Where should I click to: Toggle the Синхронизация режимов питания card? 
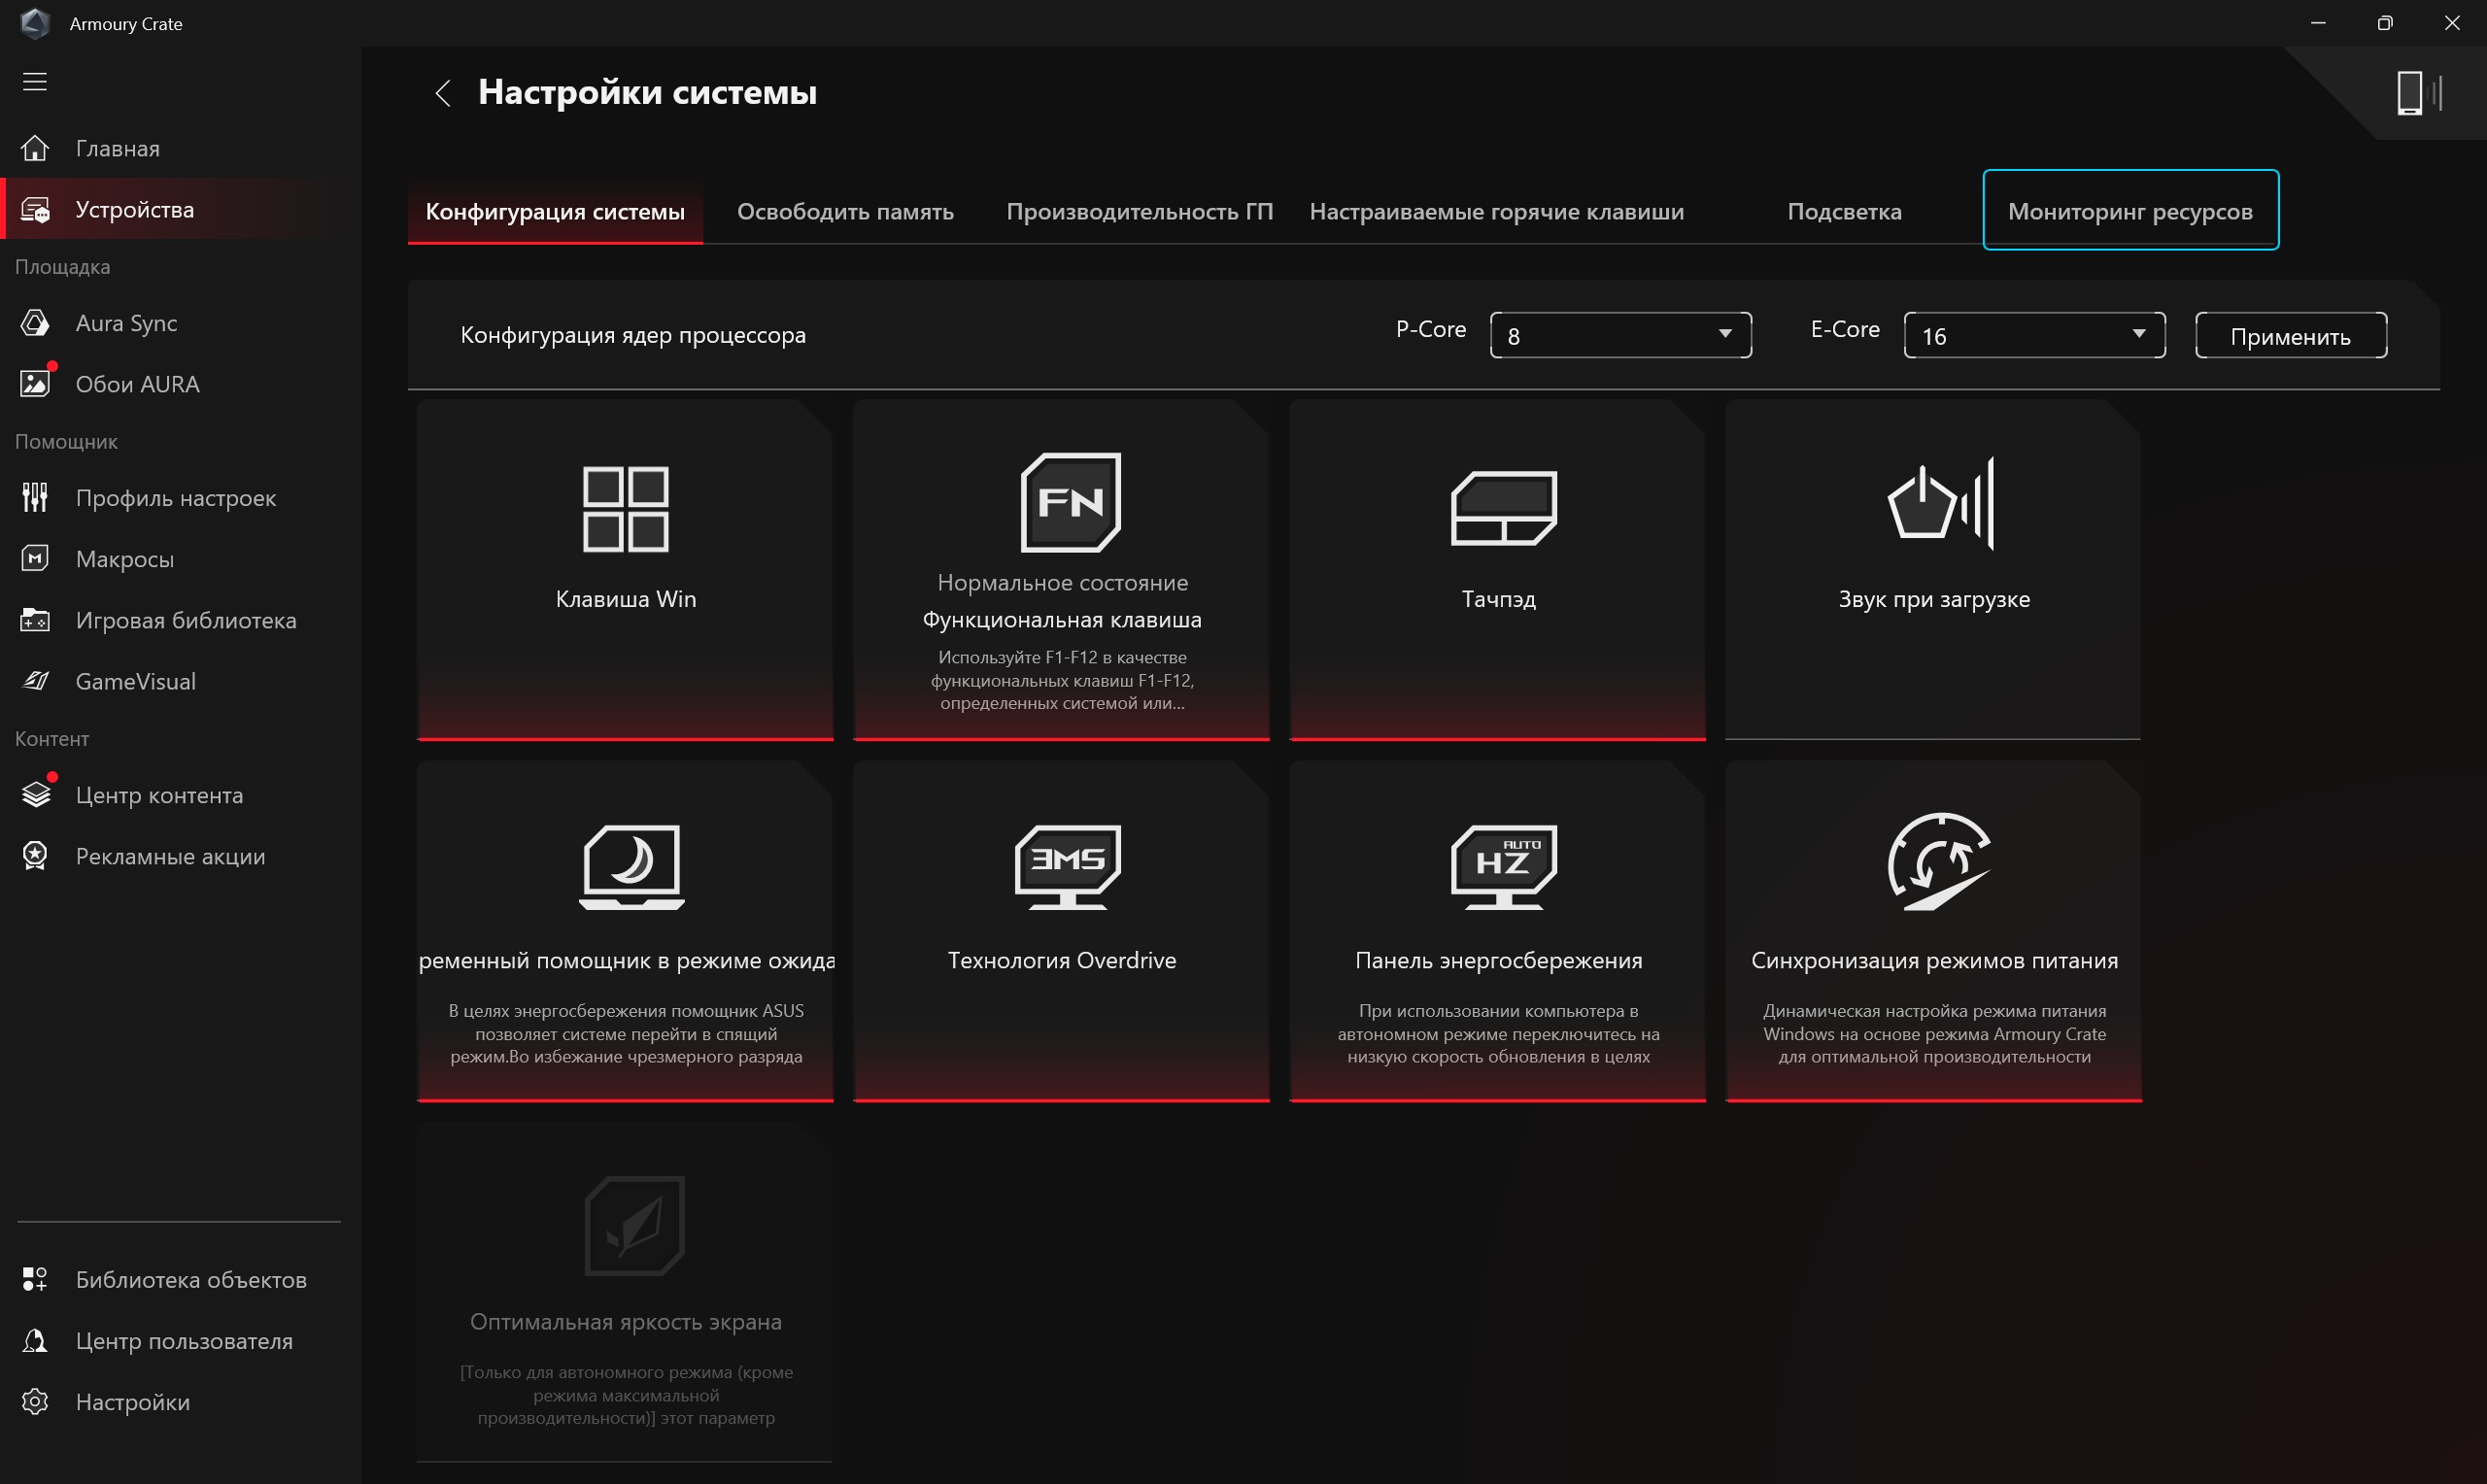click(1933, 932)
